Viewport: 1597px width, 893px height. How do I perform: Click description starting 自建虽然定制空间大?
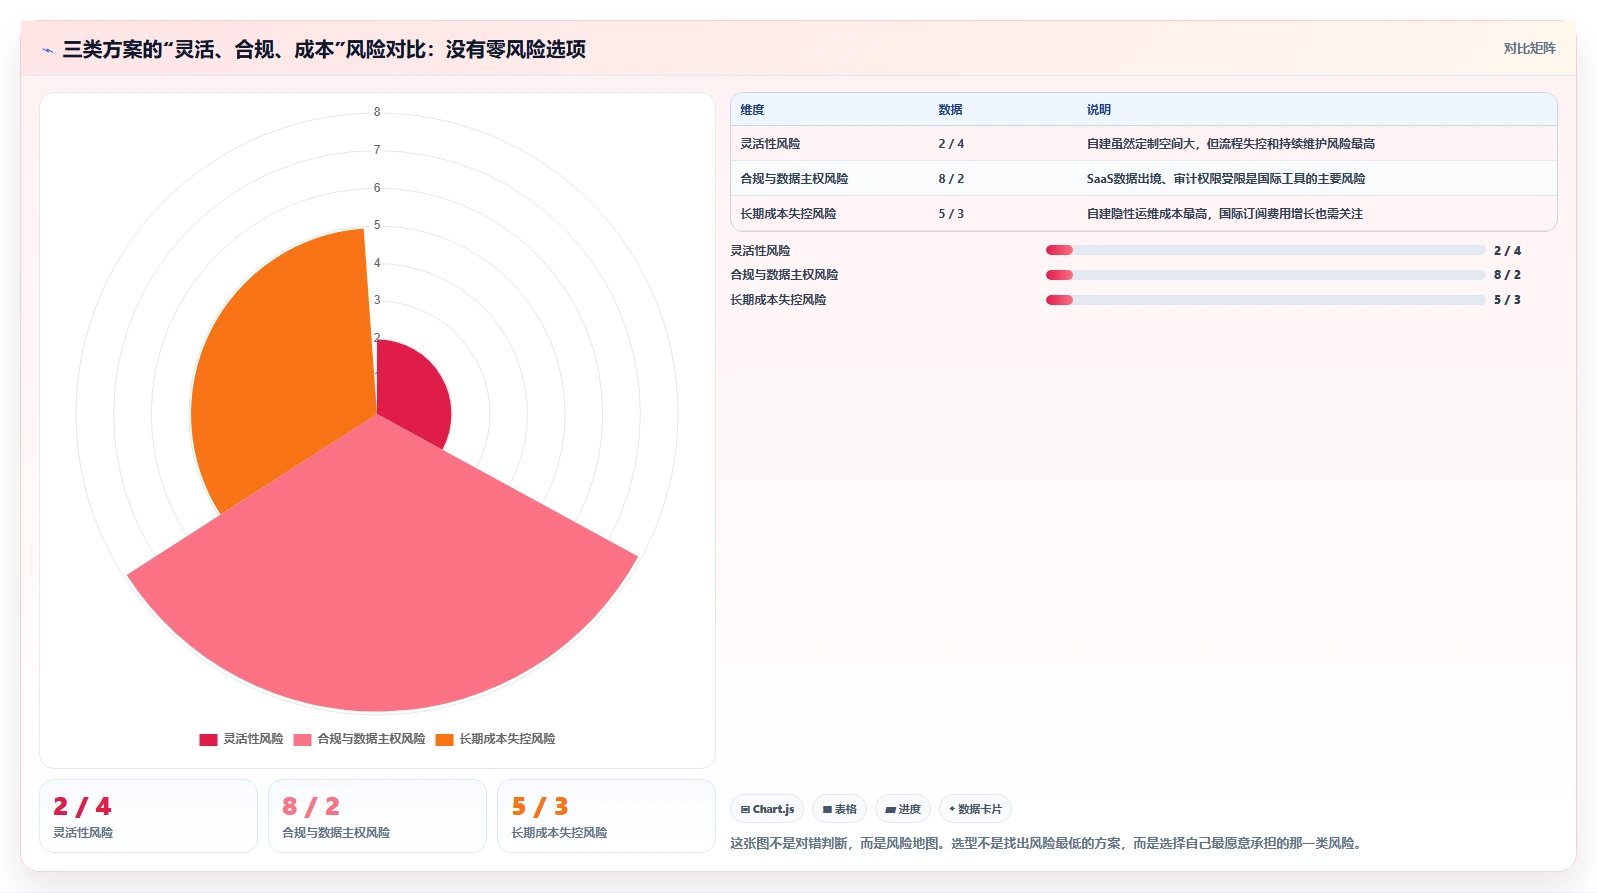[1231, 144]
